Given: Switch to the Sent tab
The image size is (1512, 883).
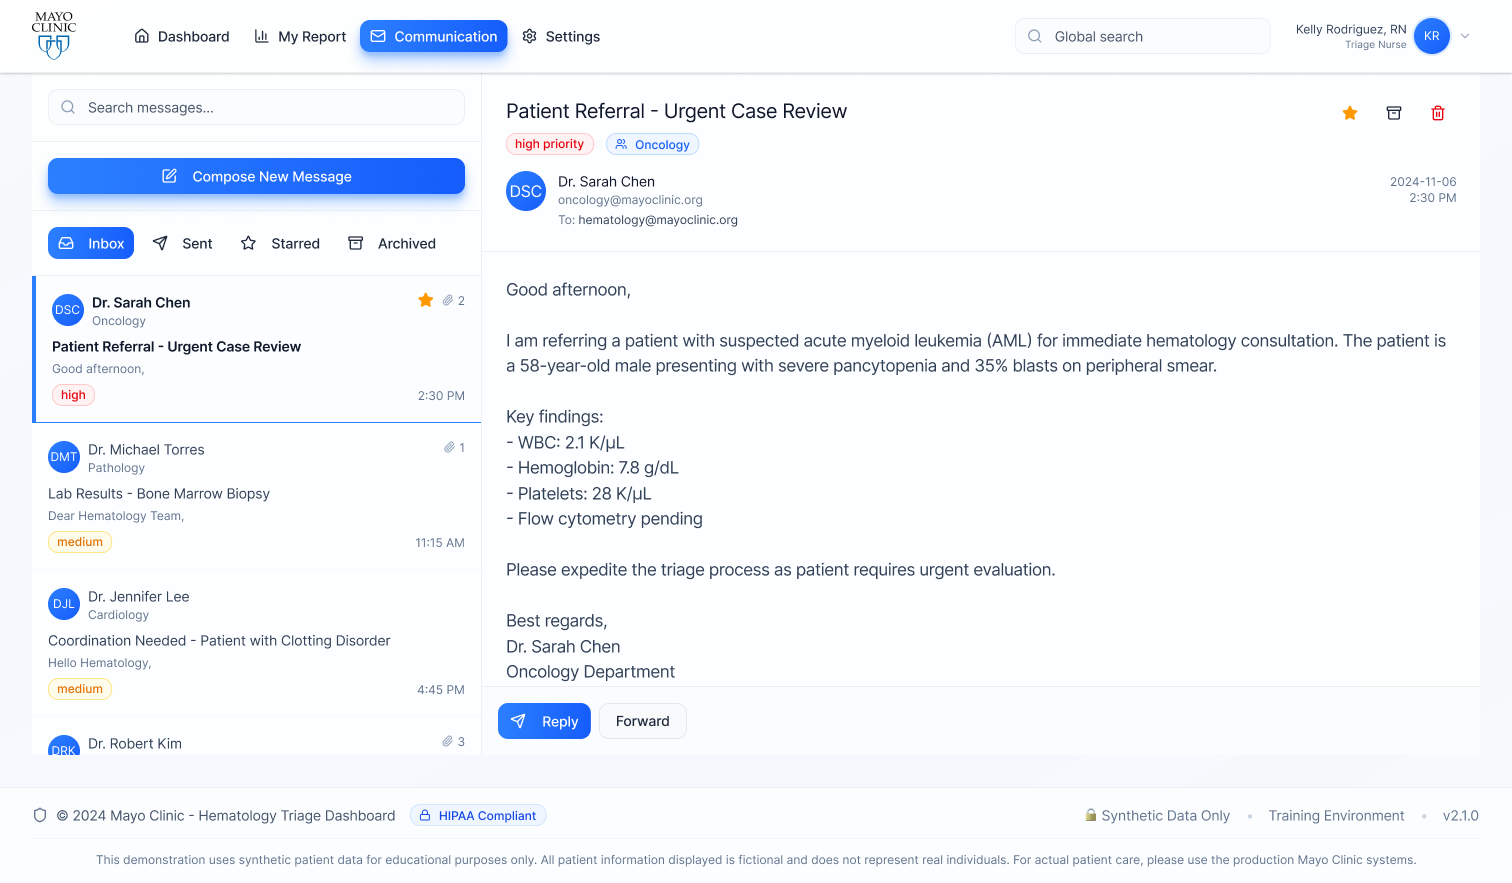Looking at the screenshot, I should pos(182,243).
